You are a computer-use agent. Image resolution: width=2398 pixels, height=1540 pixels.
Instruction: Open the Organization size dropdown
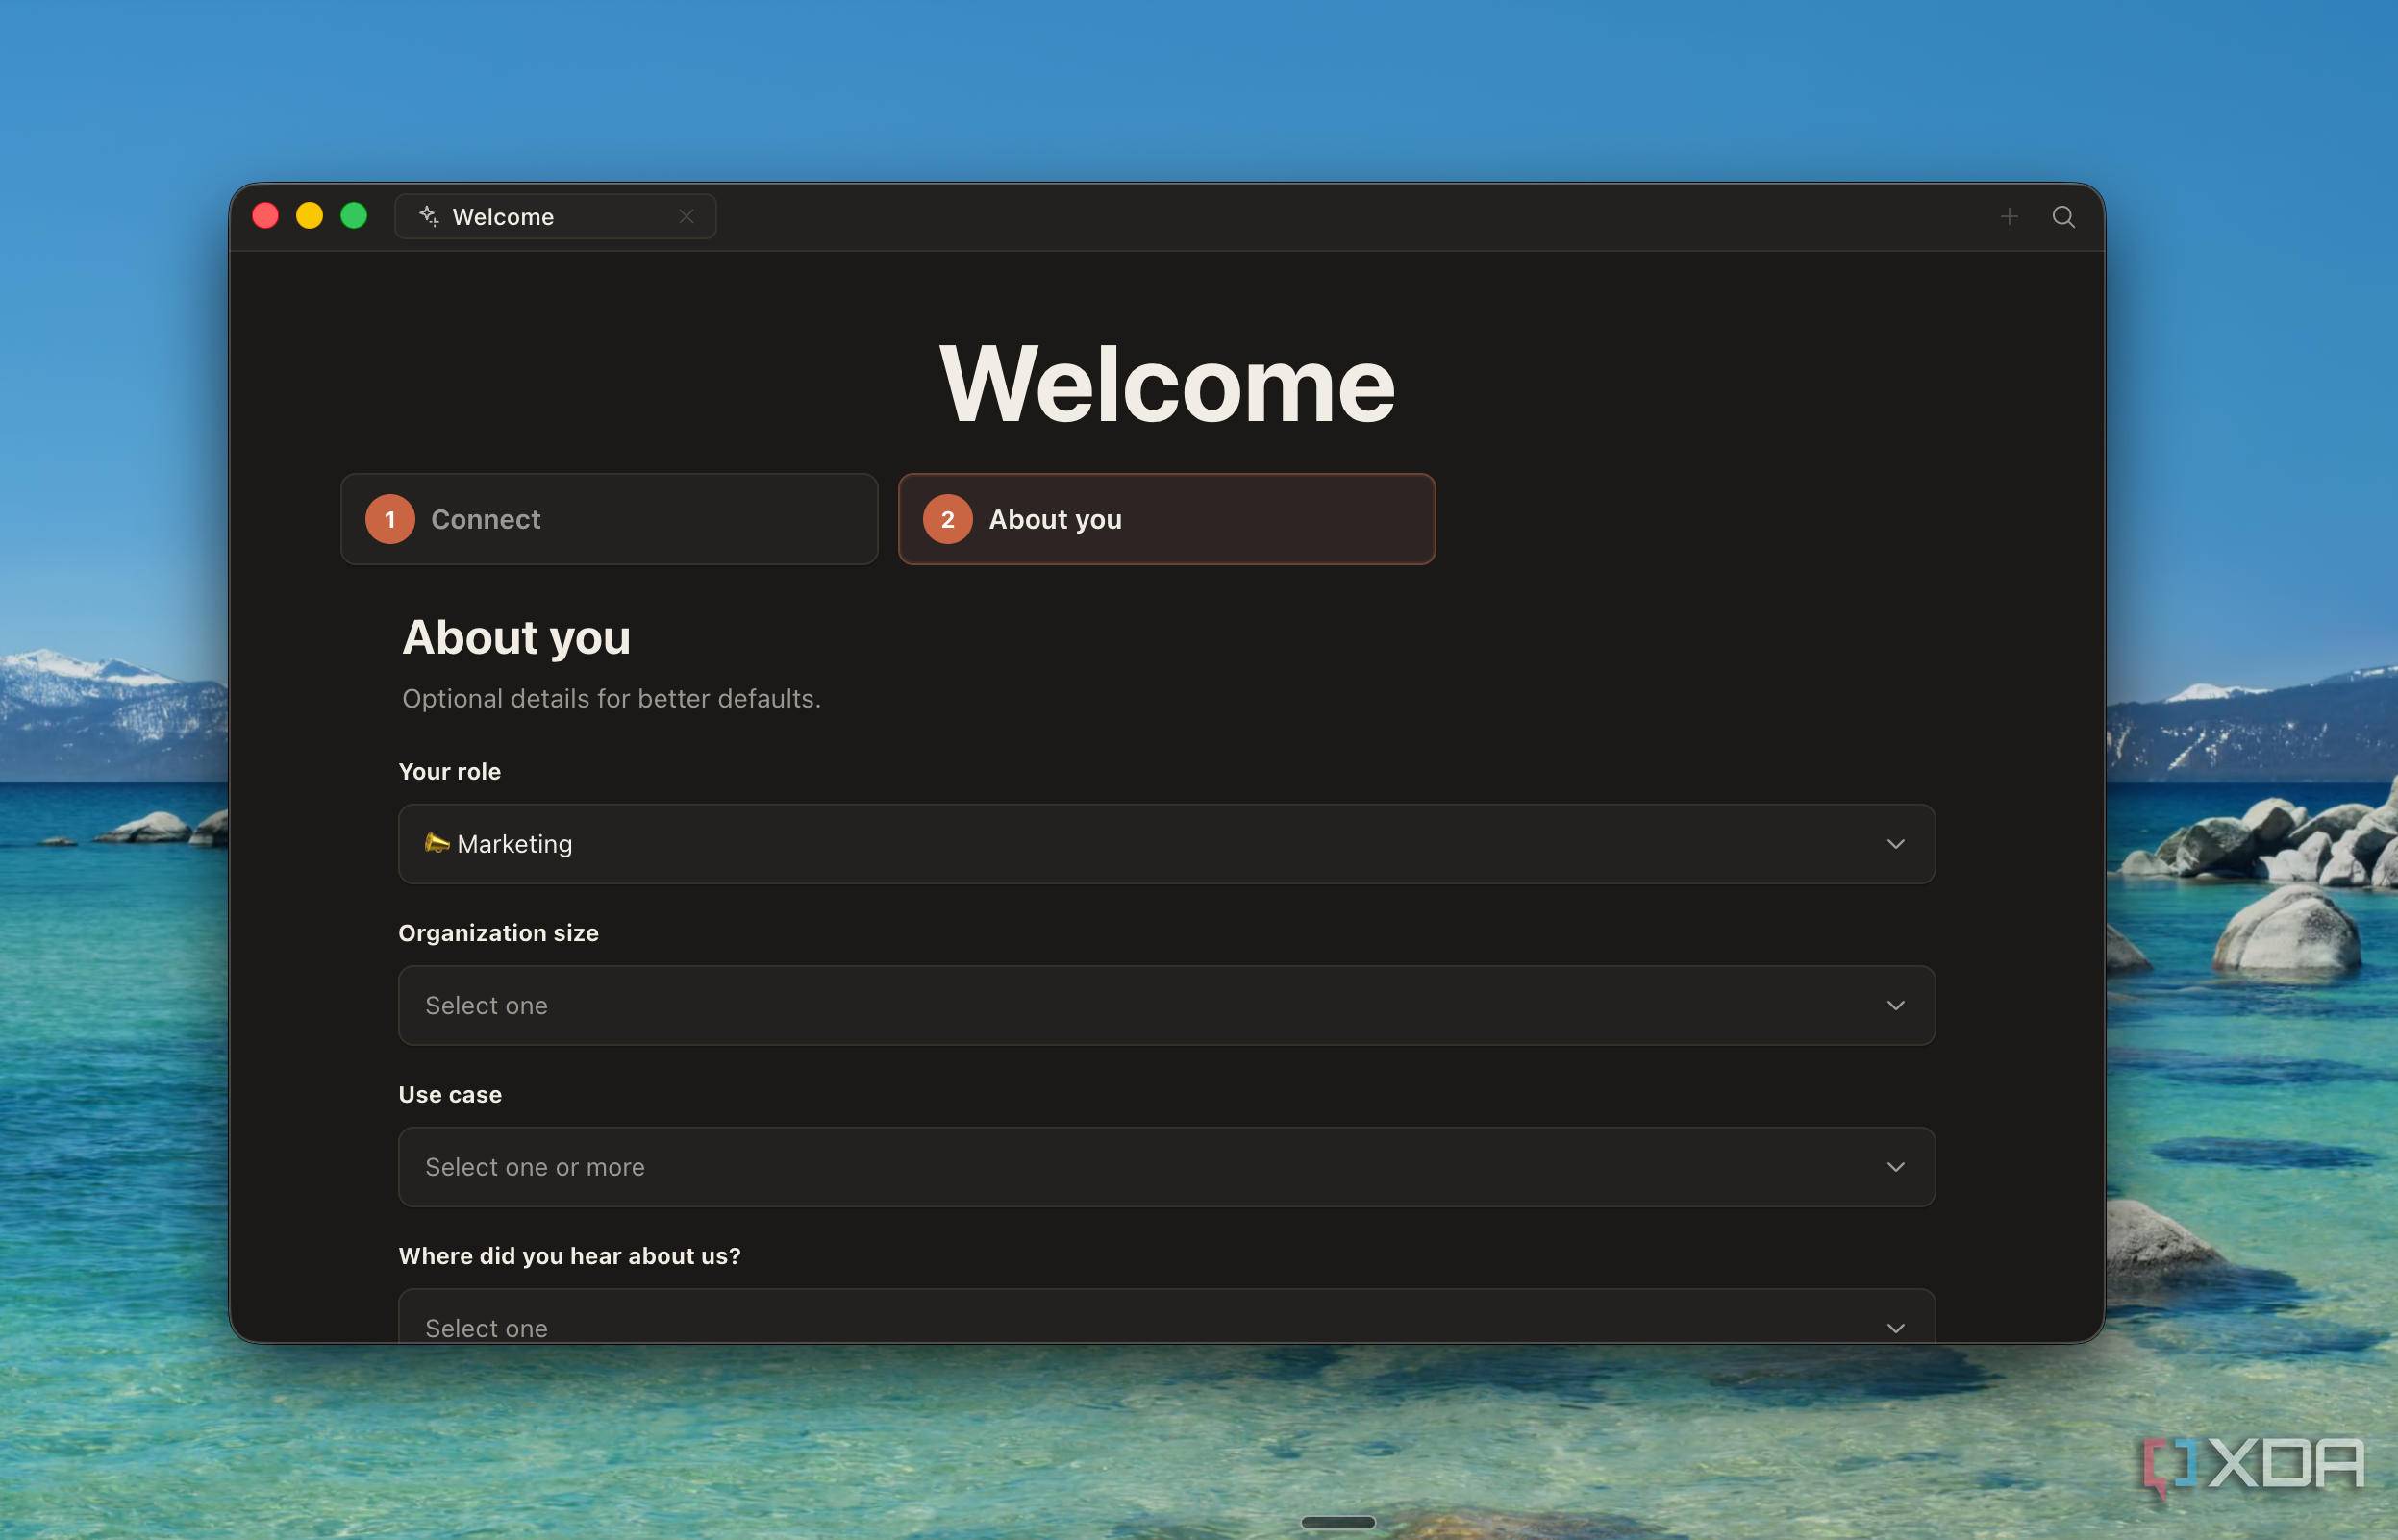coord(1166,1005)
